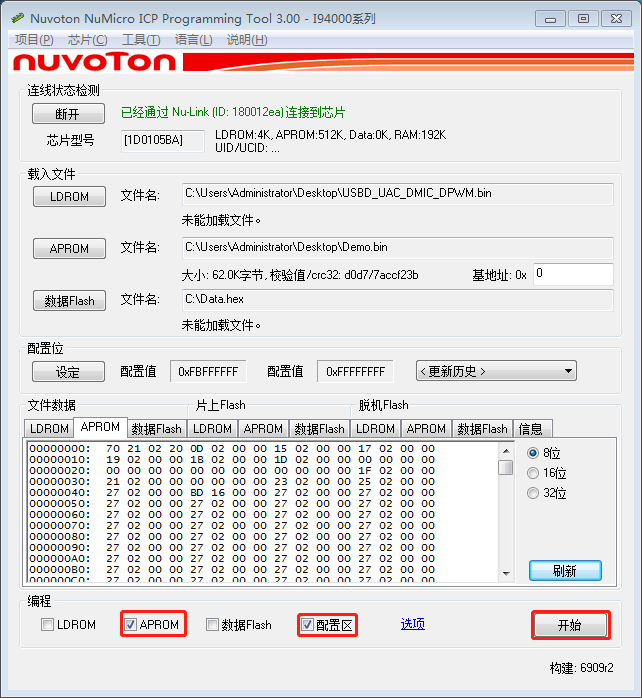Switch to the 信息 tab
This screenshot has height=698, width=642.
click(x=532, y=429)
